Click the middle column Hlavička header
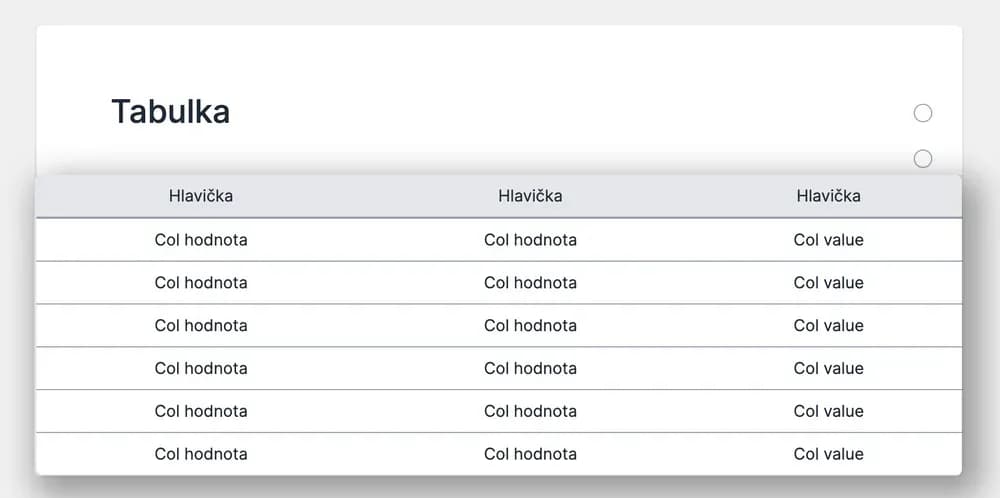 [530, 196]
